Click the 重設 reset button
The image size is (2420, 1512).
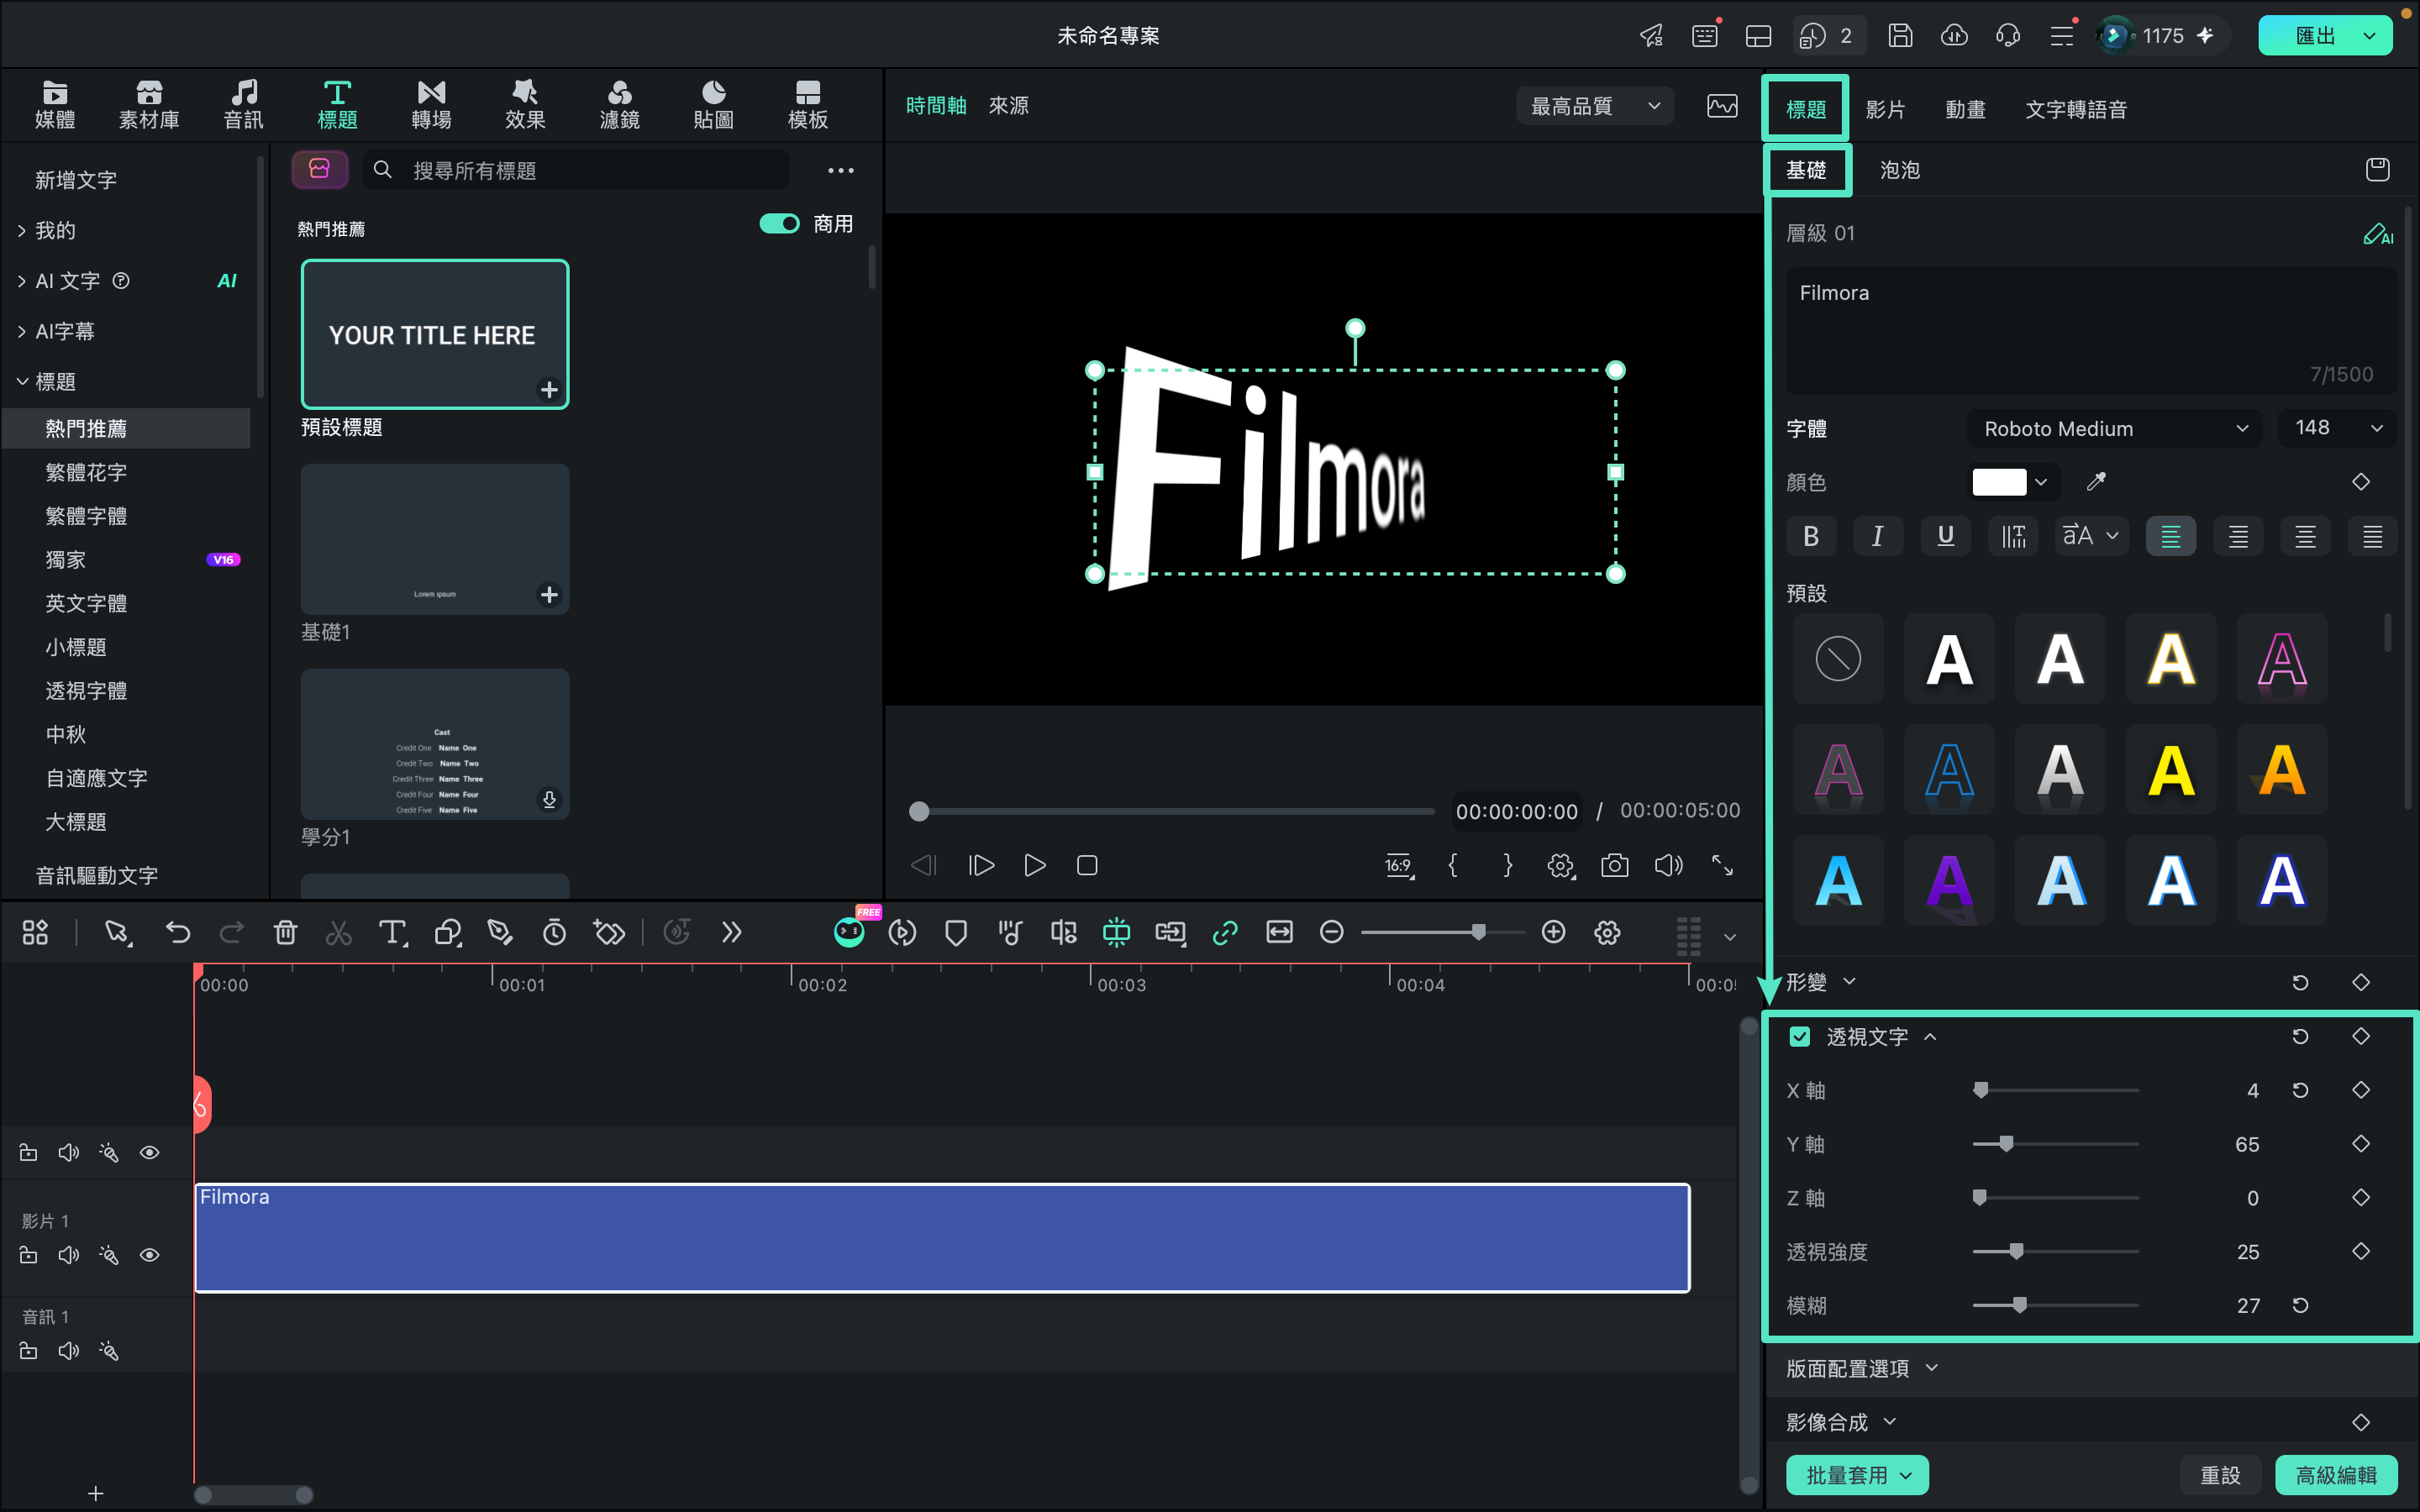(2220, 1475)
